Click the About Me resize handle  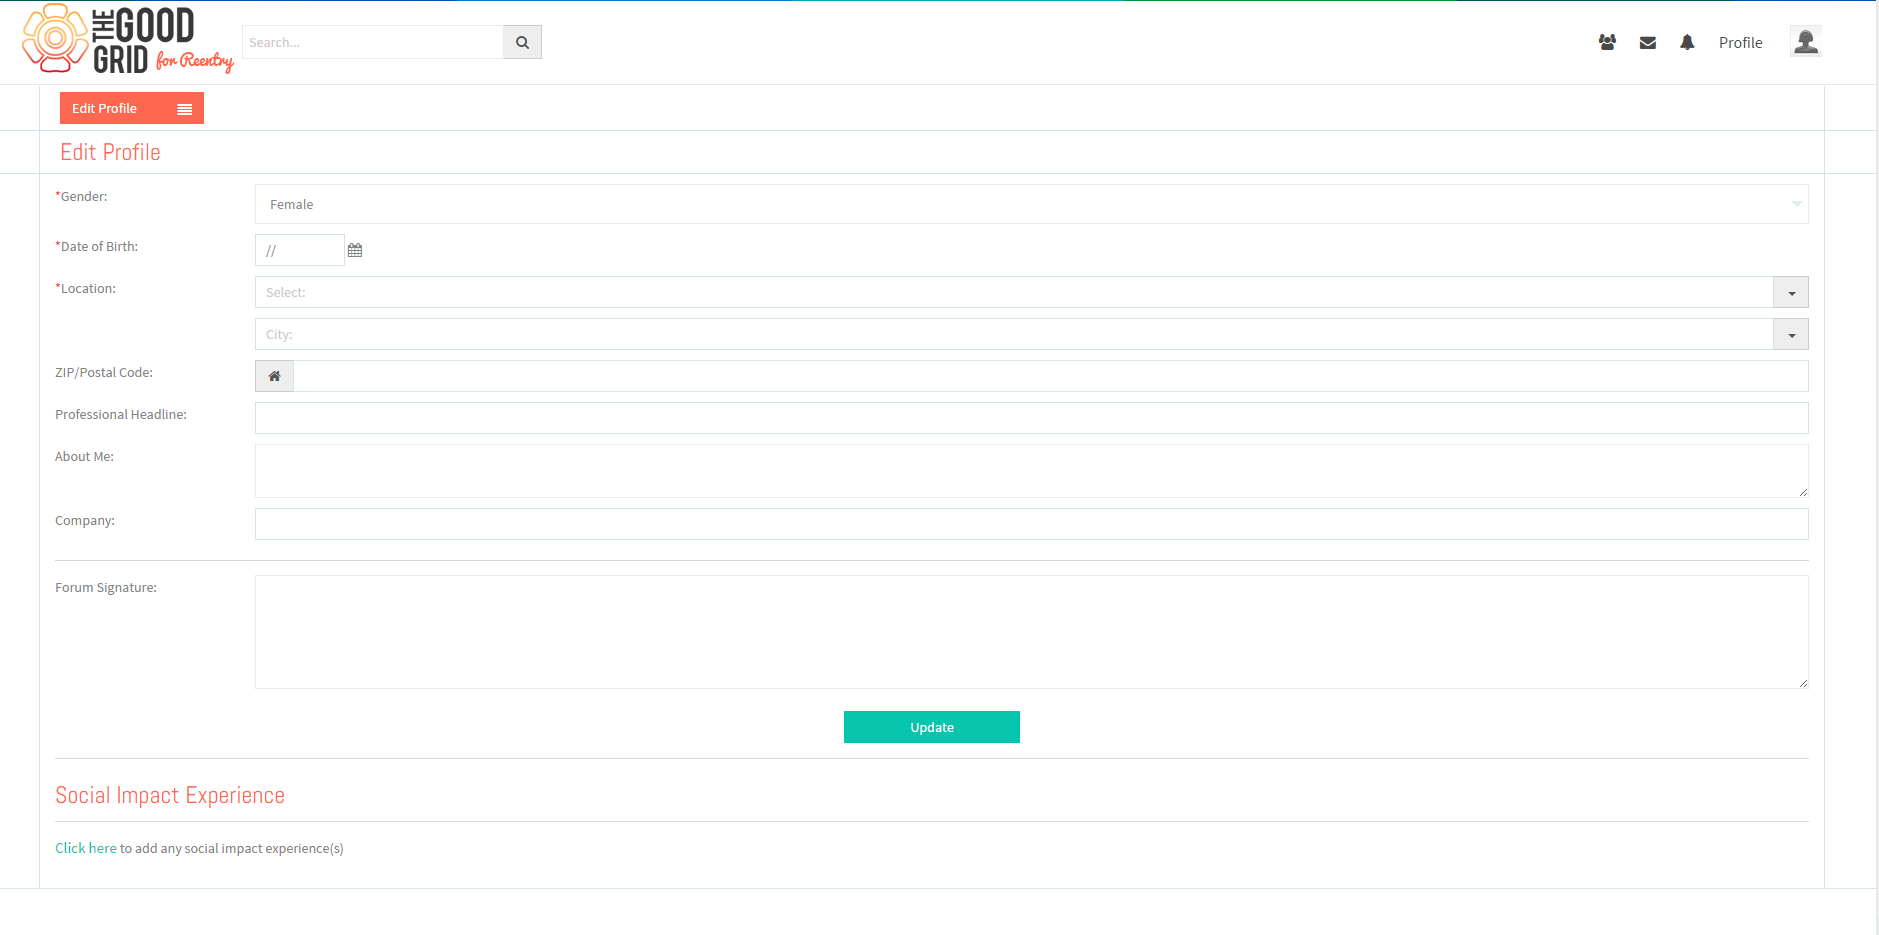point(1803,492)
